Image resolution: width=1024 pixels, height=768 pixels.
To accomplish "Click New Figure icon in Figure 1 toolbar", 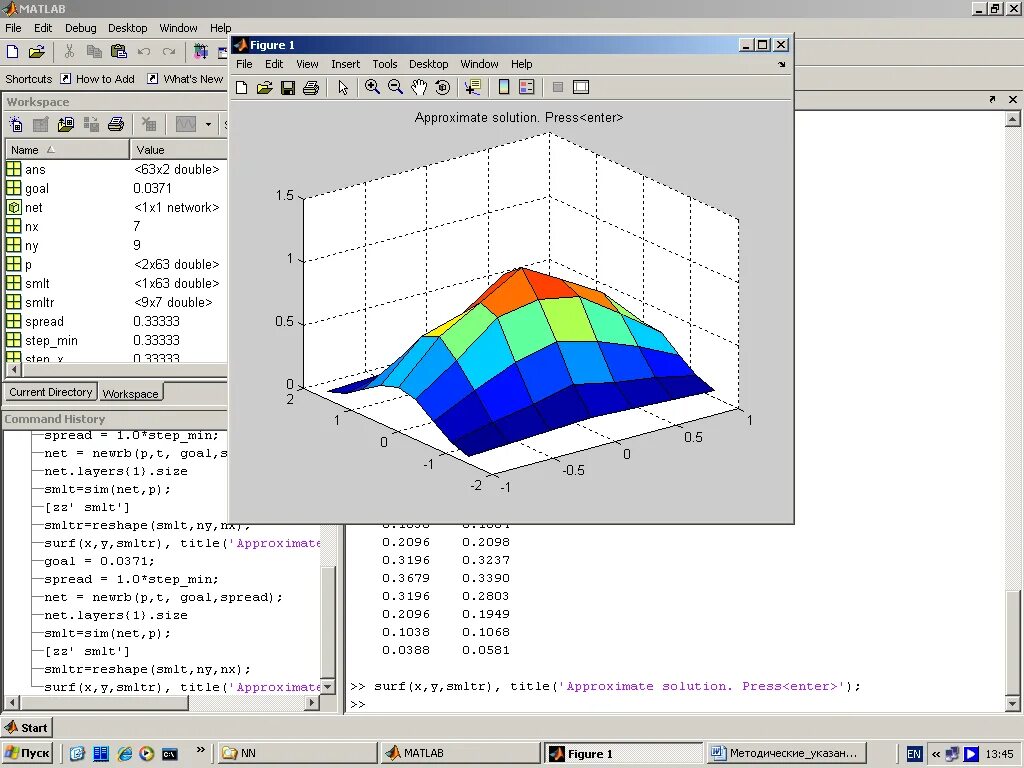I will point(242,88).
